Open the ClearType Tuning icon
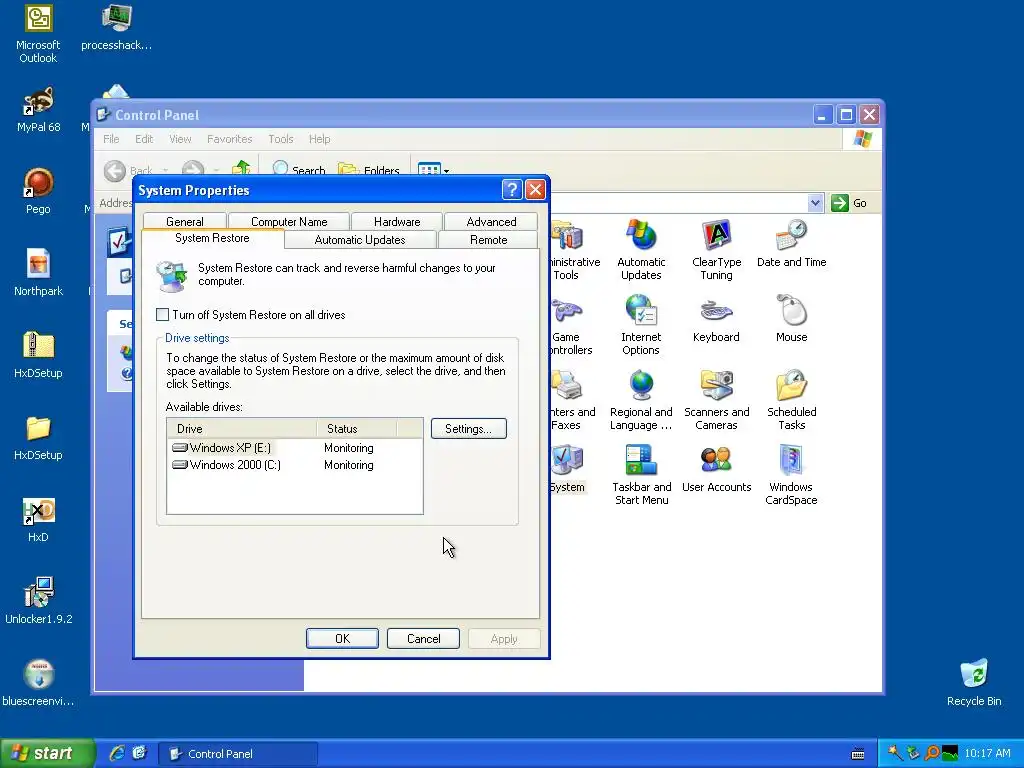Screen dimensions: 1024x768 [x=716, y=249]
